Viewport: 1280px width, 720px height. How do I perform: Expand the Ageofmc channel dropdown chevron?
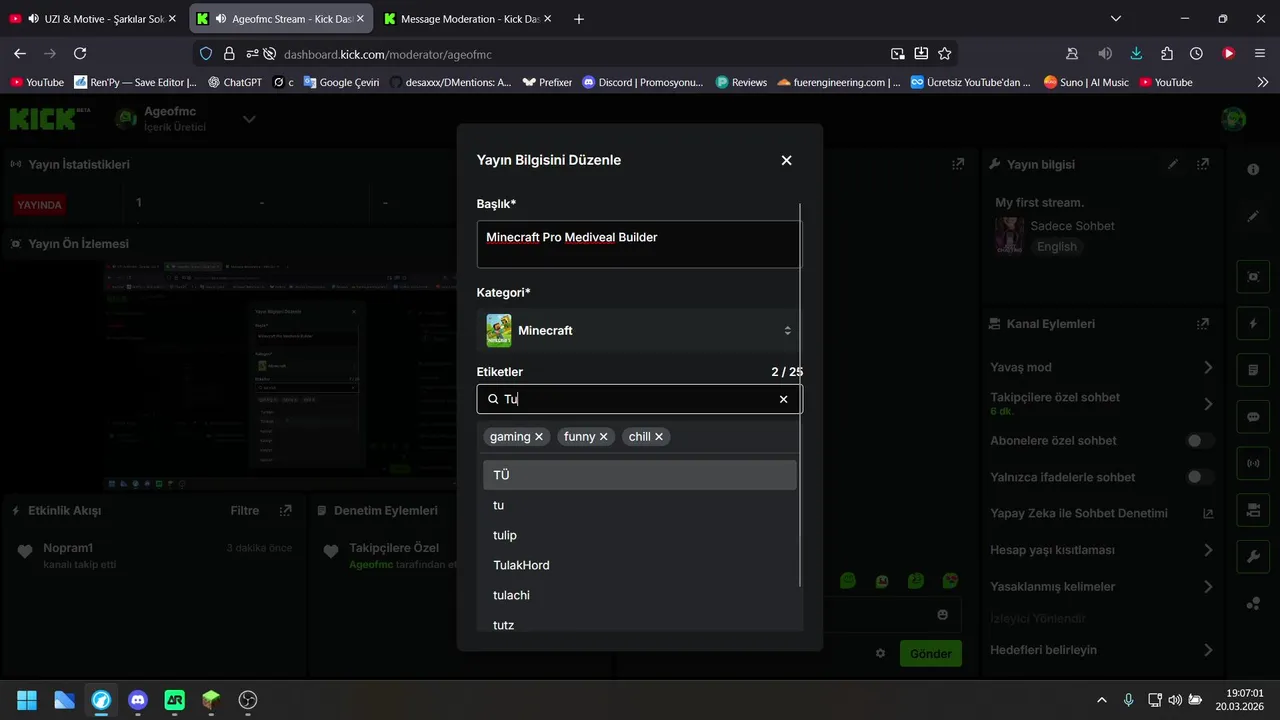tap(249, 119)
